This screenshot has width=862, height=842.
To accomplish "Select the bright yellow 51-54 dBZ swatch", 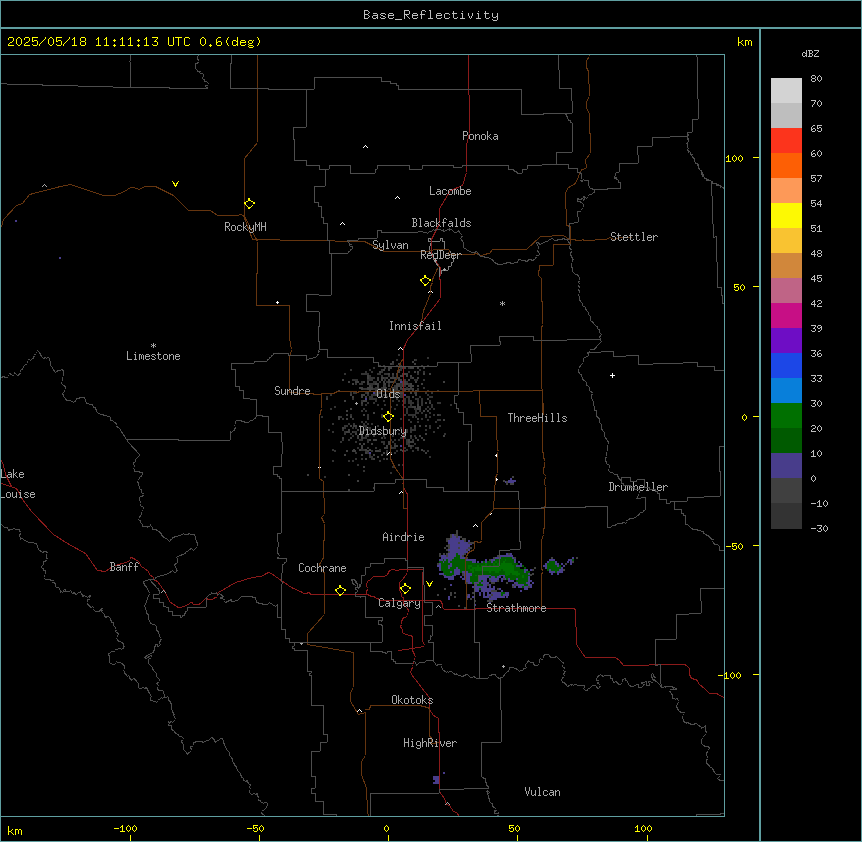I will 786,215.
